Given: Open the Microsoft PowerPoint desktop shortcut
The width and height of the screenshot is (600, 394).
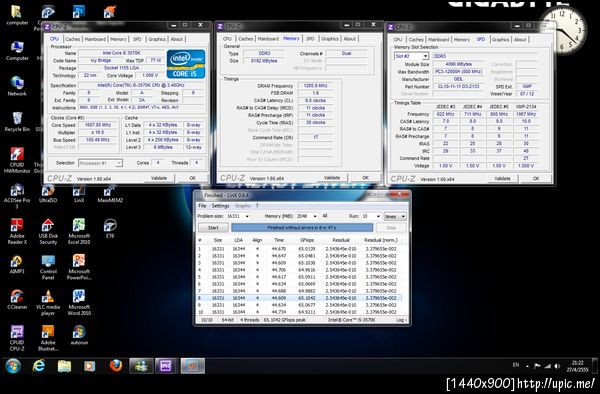Looking at the screenshot, I should pyautogui.click(x=79, y=267).
